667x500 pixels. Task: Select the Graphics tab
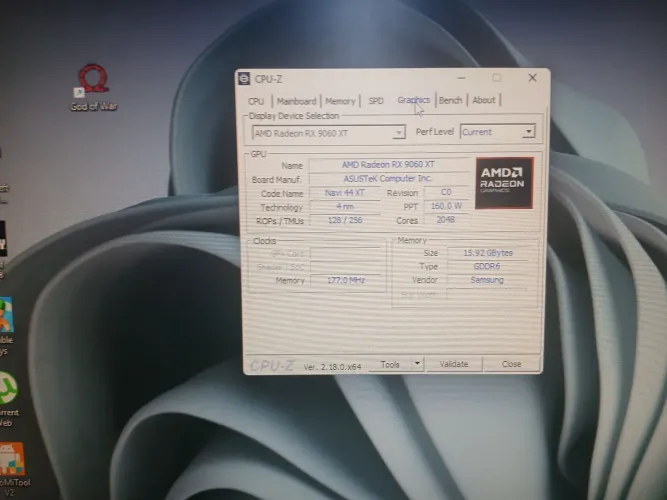coord(413,100)
